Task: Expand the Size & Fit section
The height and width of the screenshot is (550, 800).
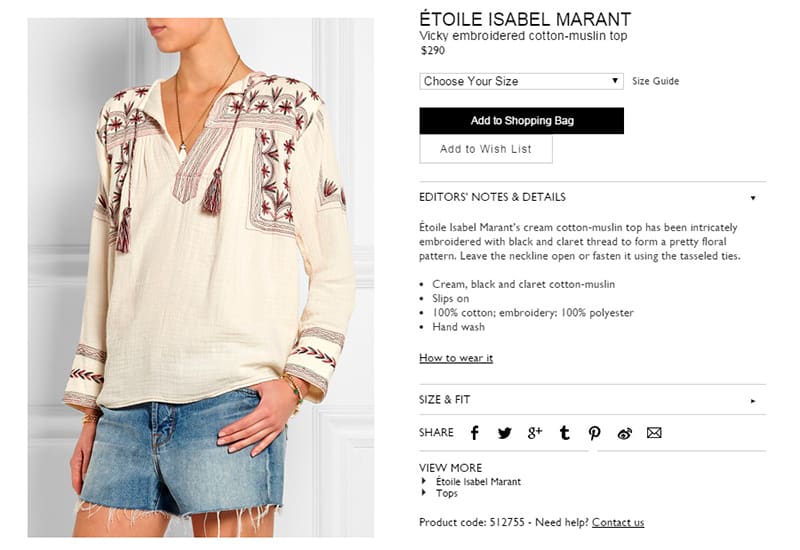Action: 592,399
